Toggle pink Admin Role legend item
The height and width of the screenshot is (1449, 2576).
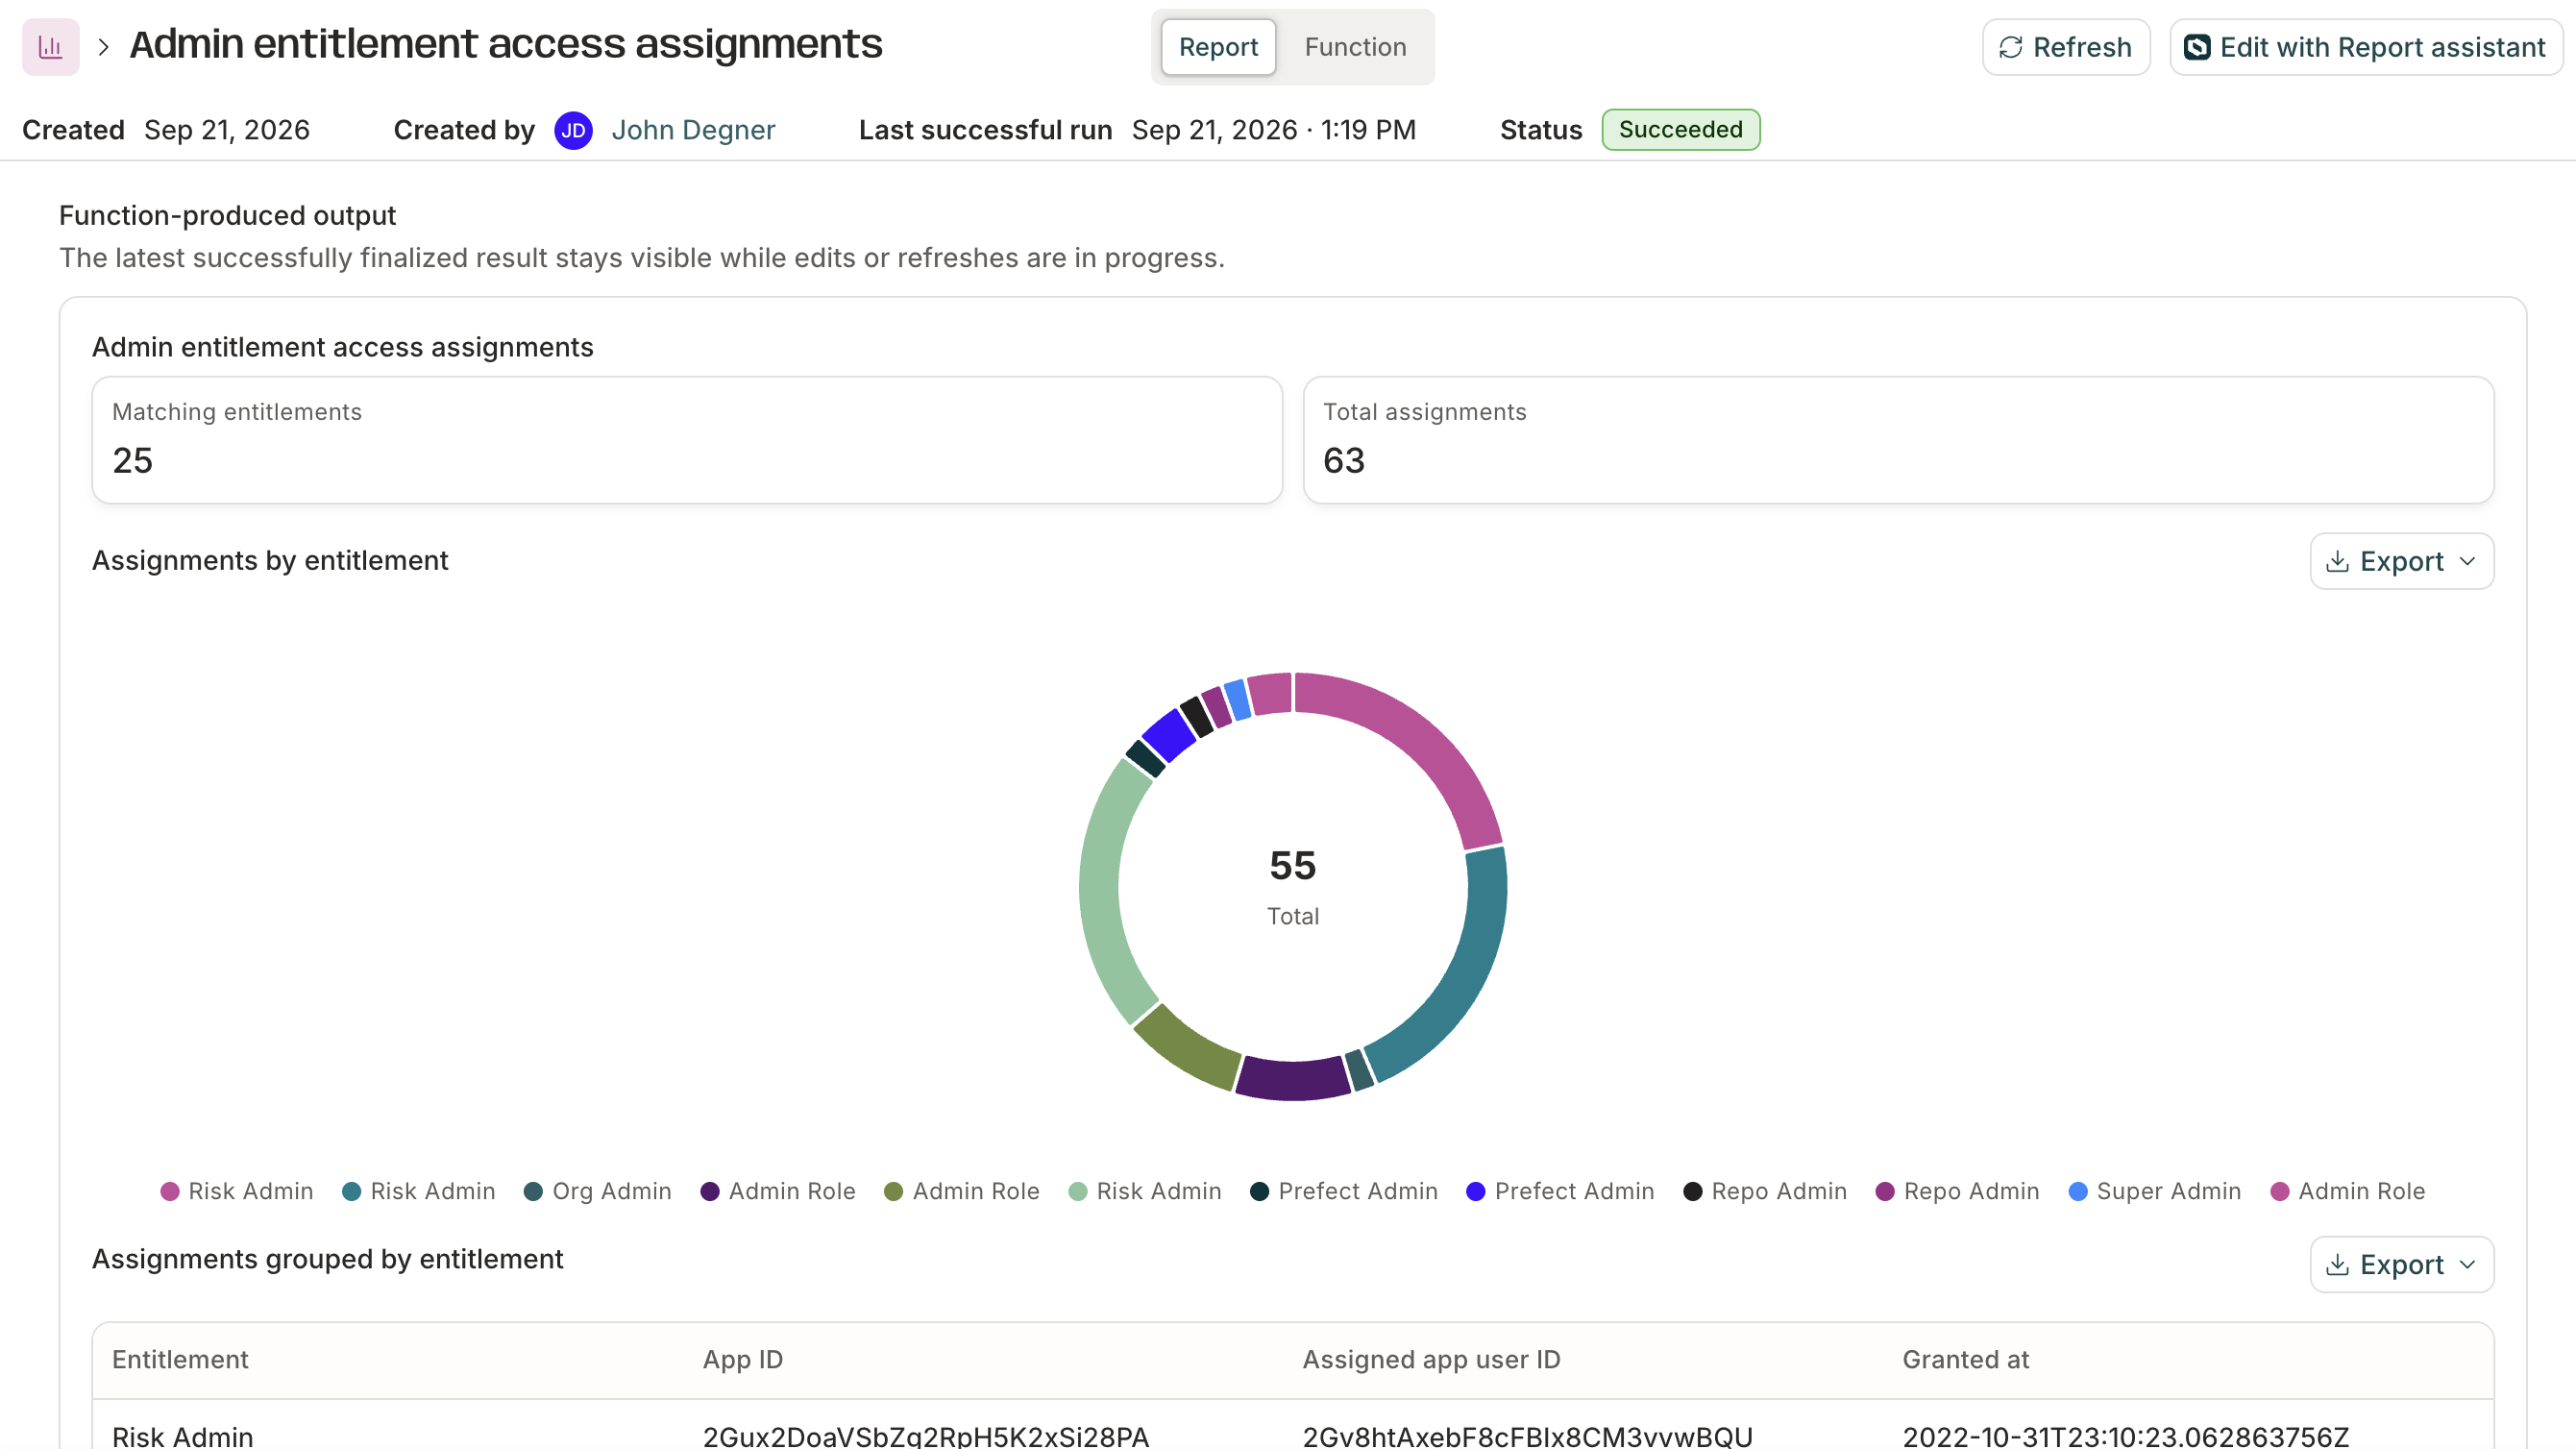point(2348,1191)
